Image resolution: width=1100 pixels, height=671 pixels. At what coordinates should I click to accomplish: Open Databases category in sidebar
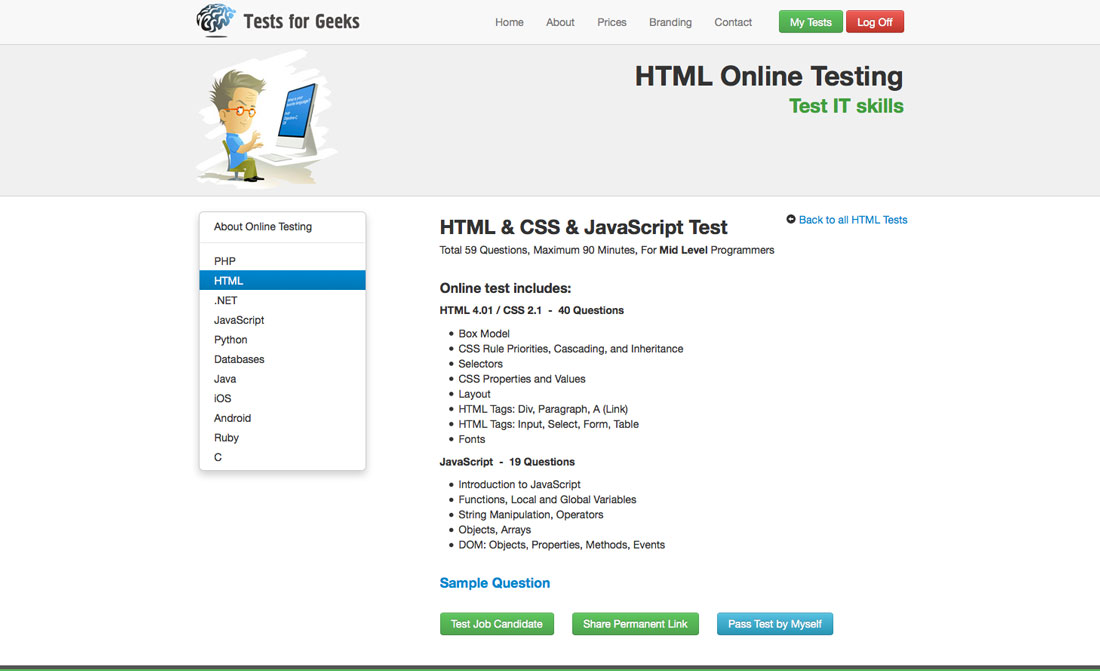click(x=239, y=359)
